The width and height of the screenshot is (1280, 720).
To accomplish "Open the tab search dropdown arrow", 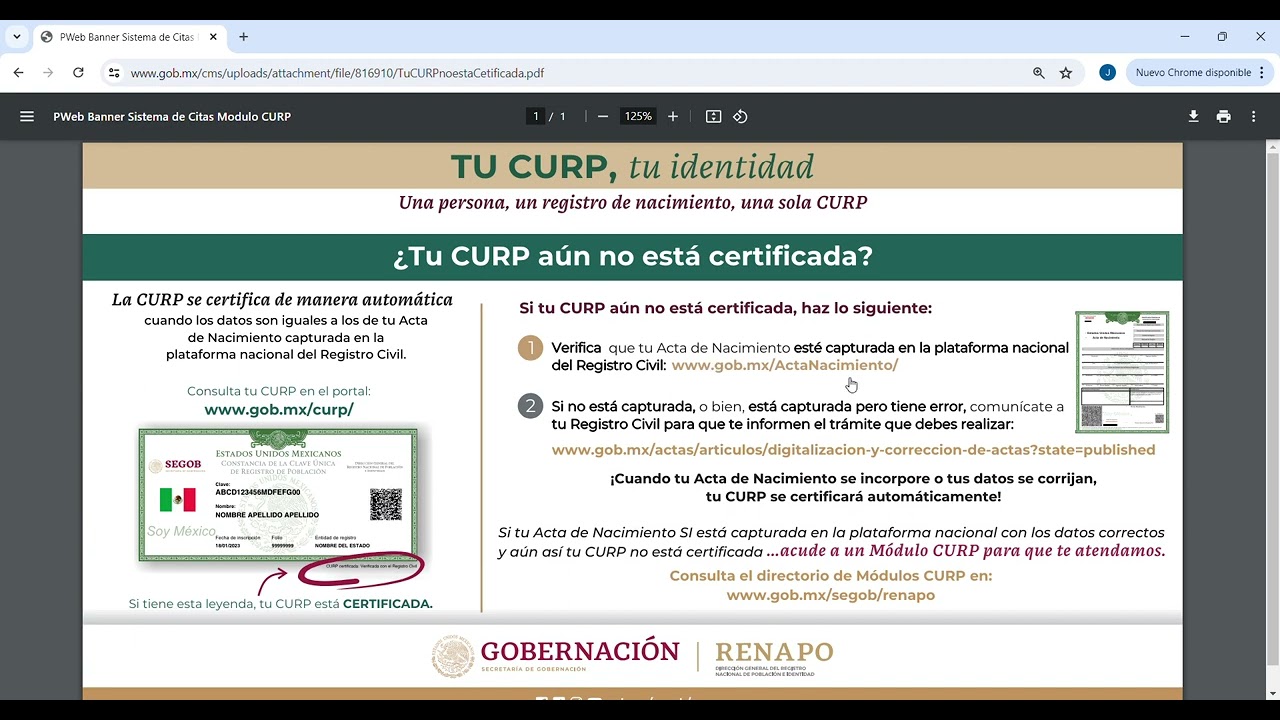I will [17, 37].
